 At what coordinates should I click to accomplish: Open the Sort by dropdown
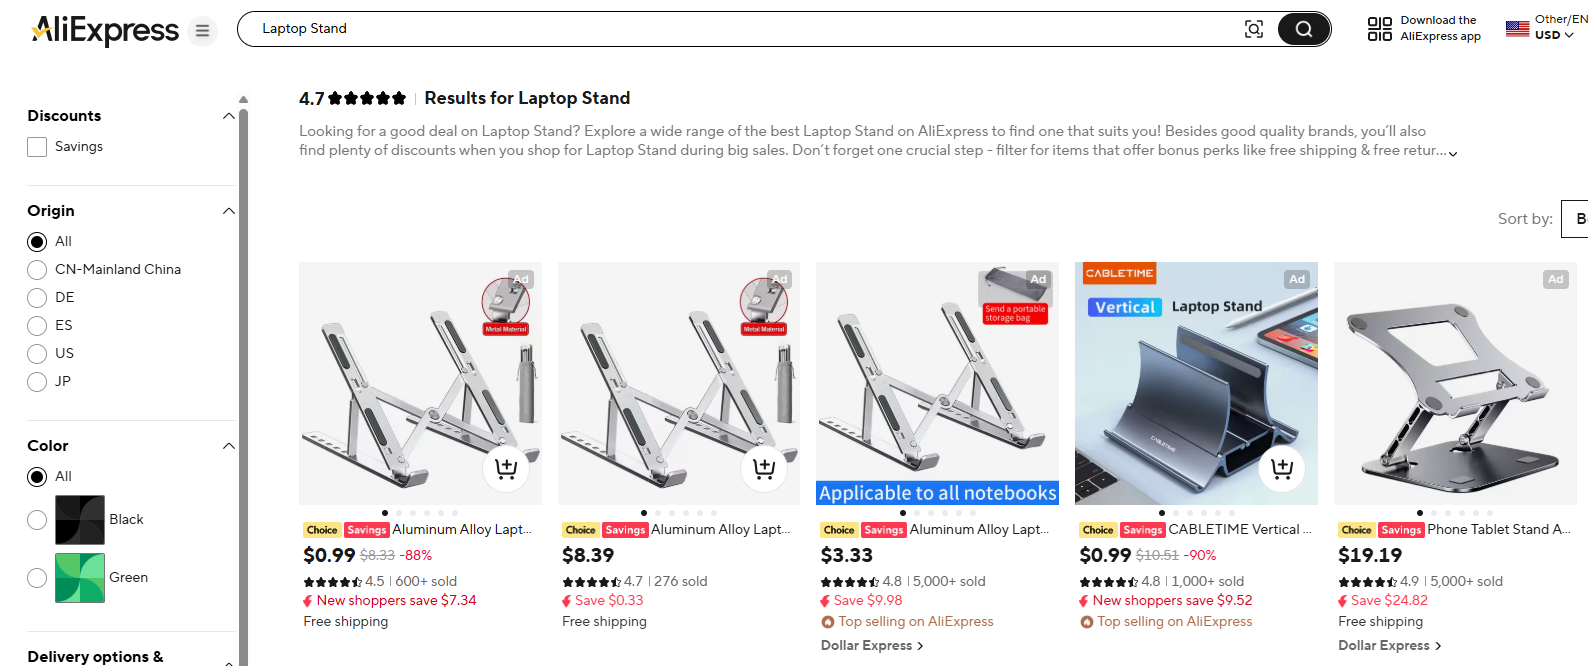1574,218
